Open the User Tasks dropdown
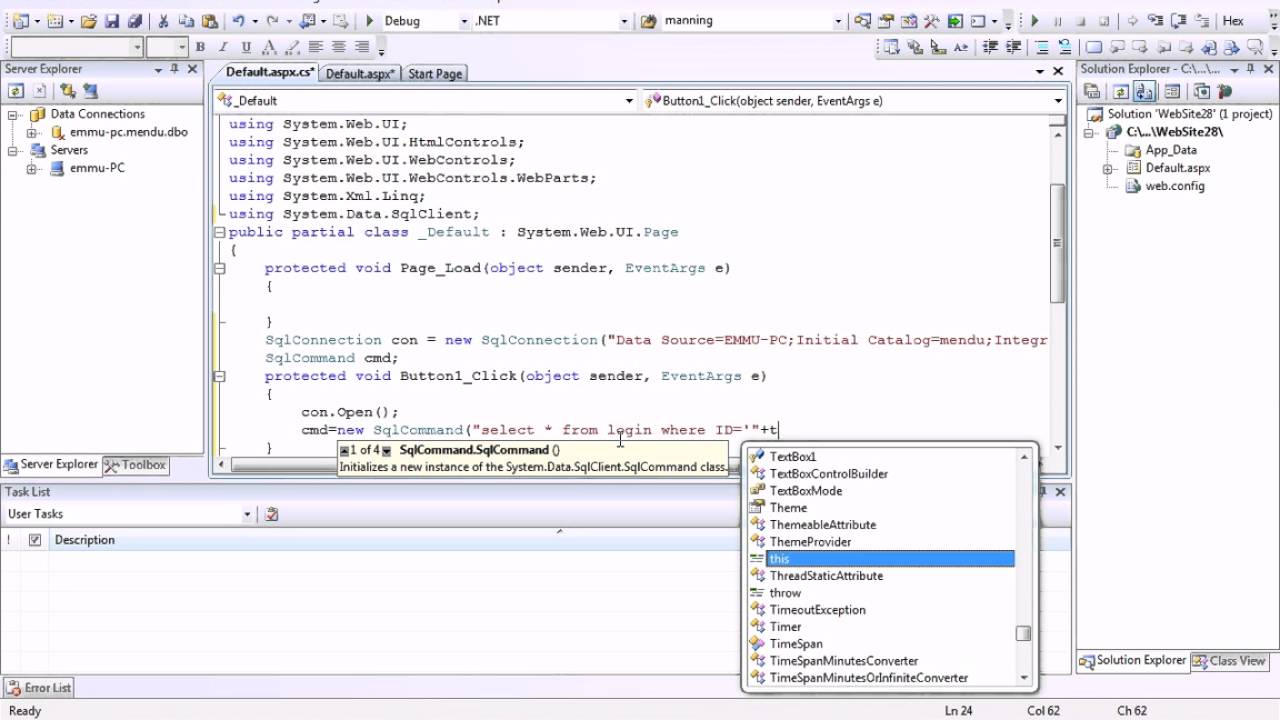 [247, 514]
